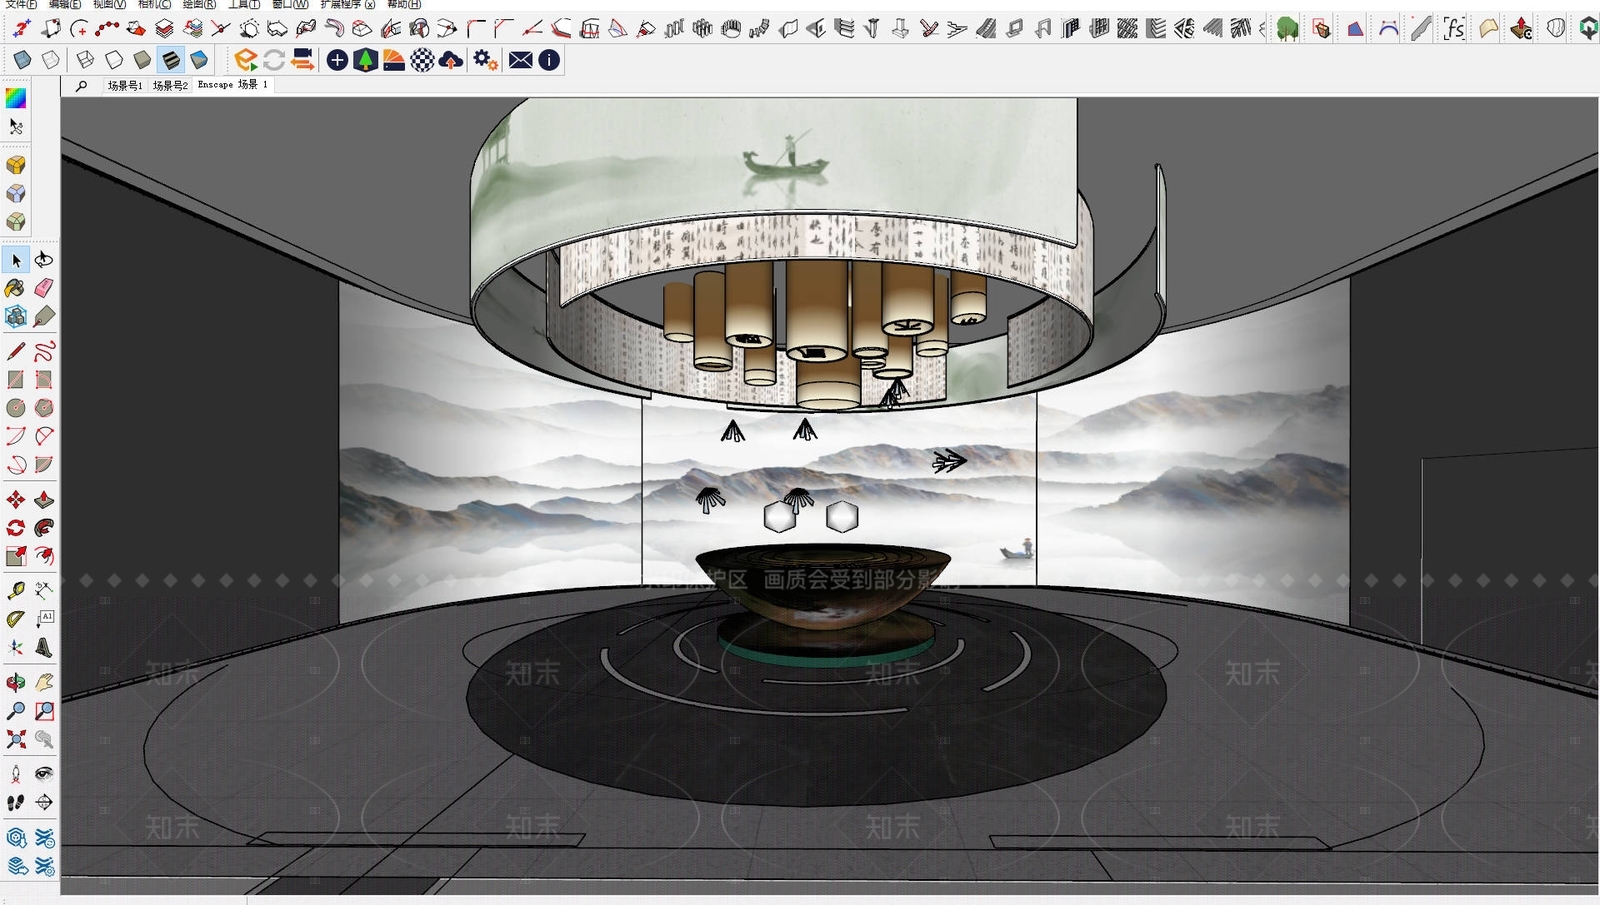
Task: Switch to Monochrome face style
Action: pos(199,60)
